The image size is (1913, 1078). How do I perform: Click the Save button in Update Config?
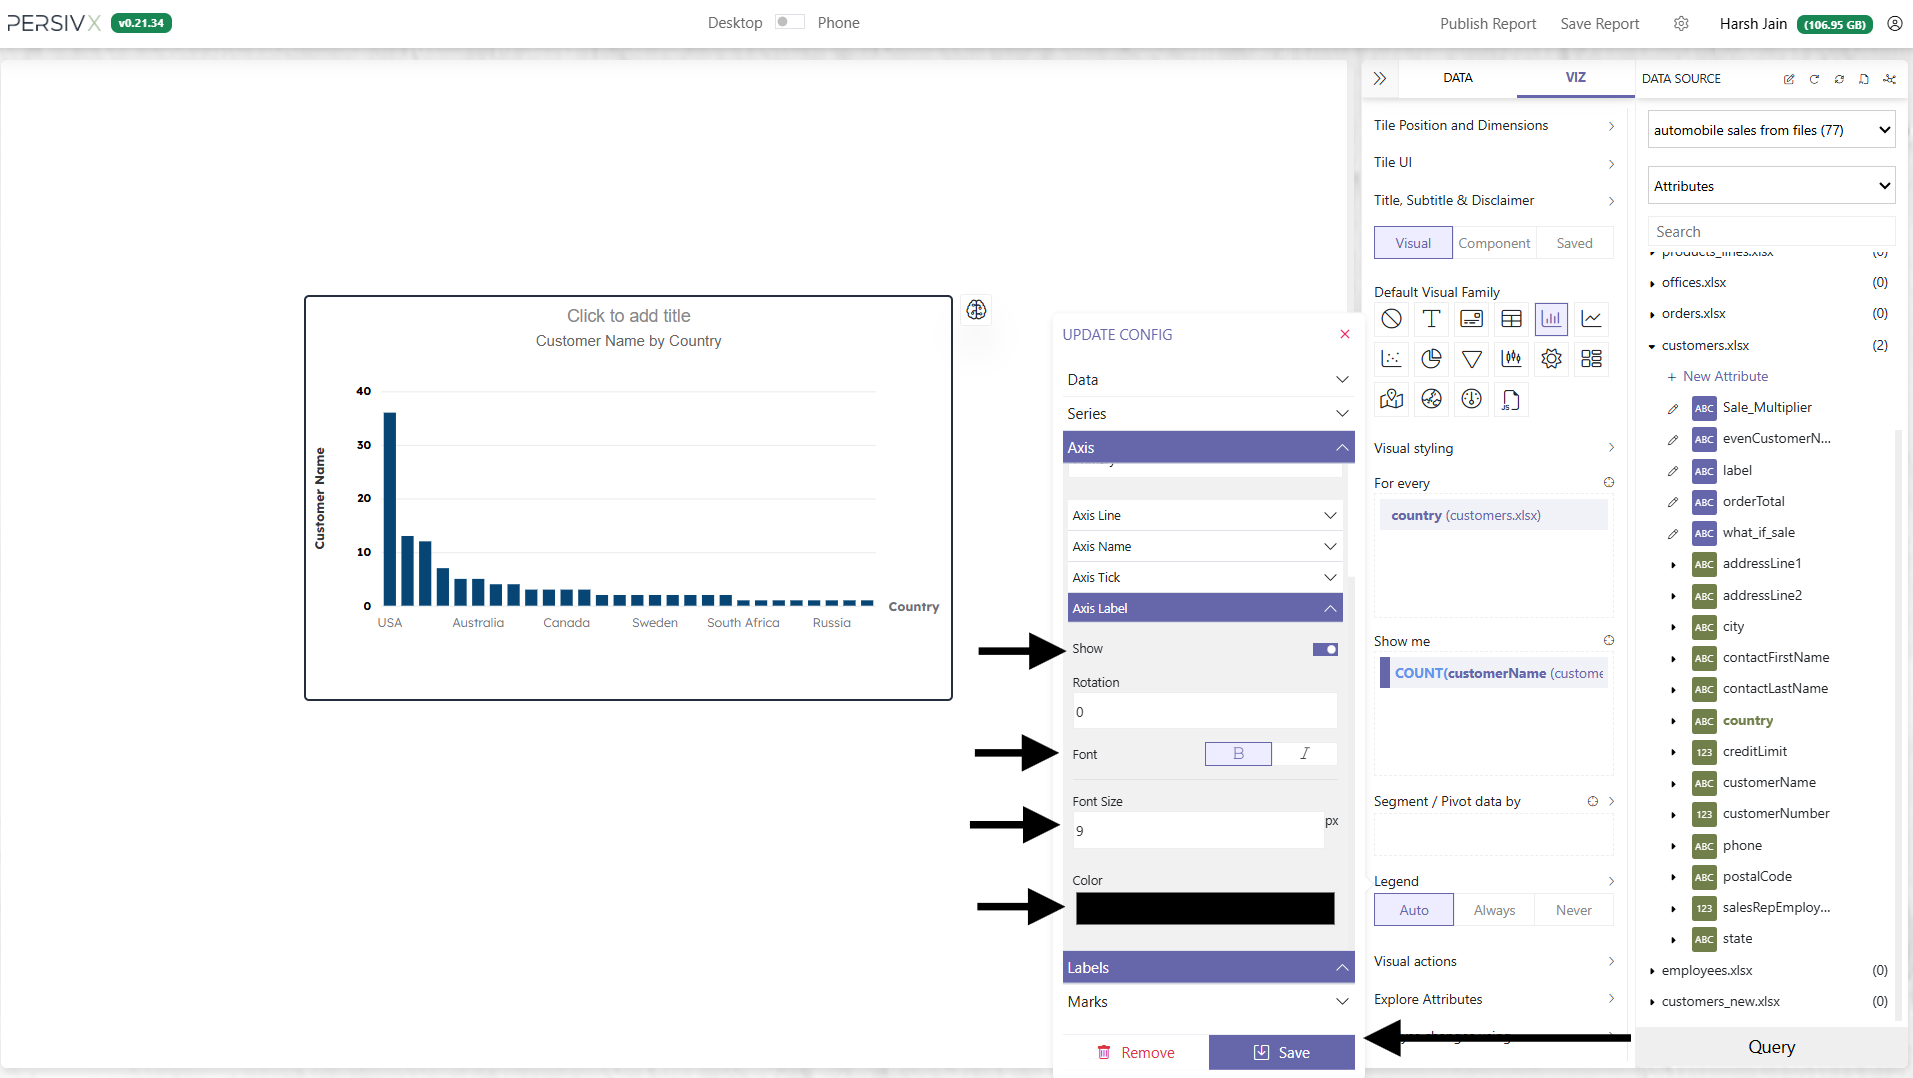point(1281,1052)
